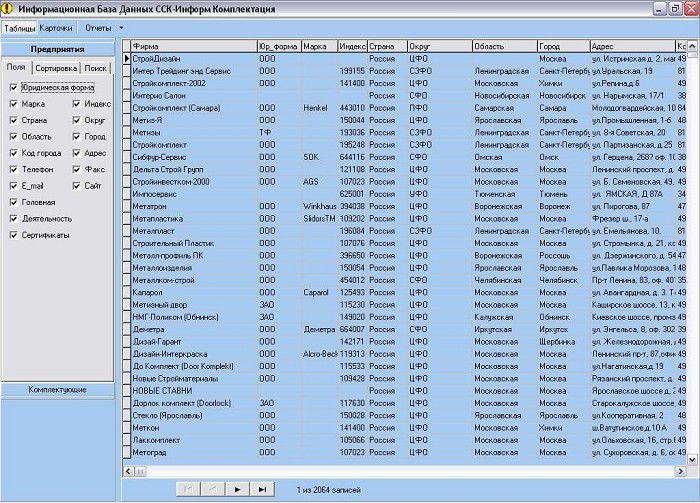Viewport: 700px width, 503px height.
Task: Open the Отчеты dropdown arrow
Action: pos(121,28)
